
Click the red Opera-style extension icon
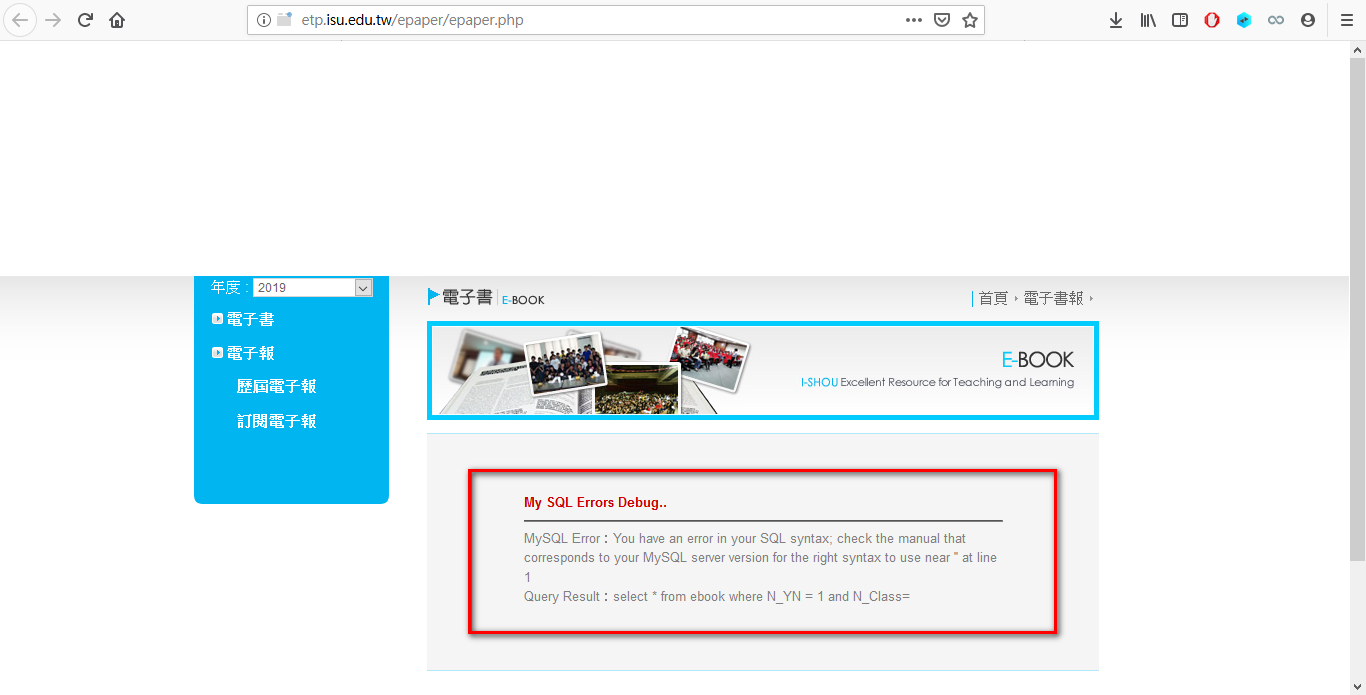coord(1212,20)
